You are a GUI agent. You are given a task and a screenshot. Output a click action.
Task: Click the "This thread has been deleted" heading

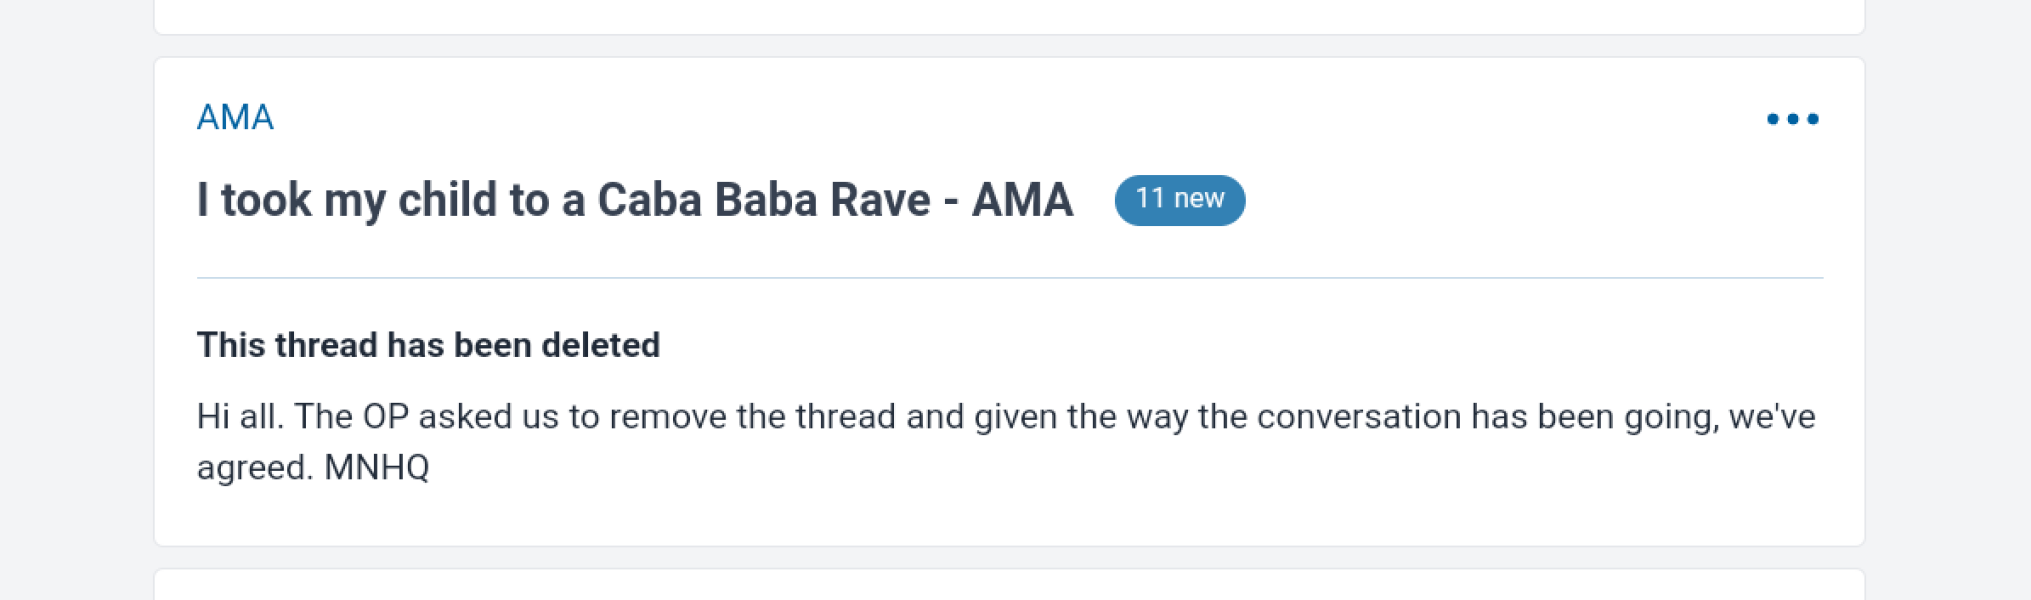(428, 345)
